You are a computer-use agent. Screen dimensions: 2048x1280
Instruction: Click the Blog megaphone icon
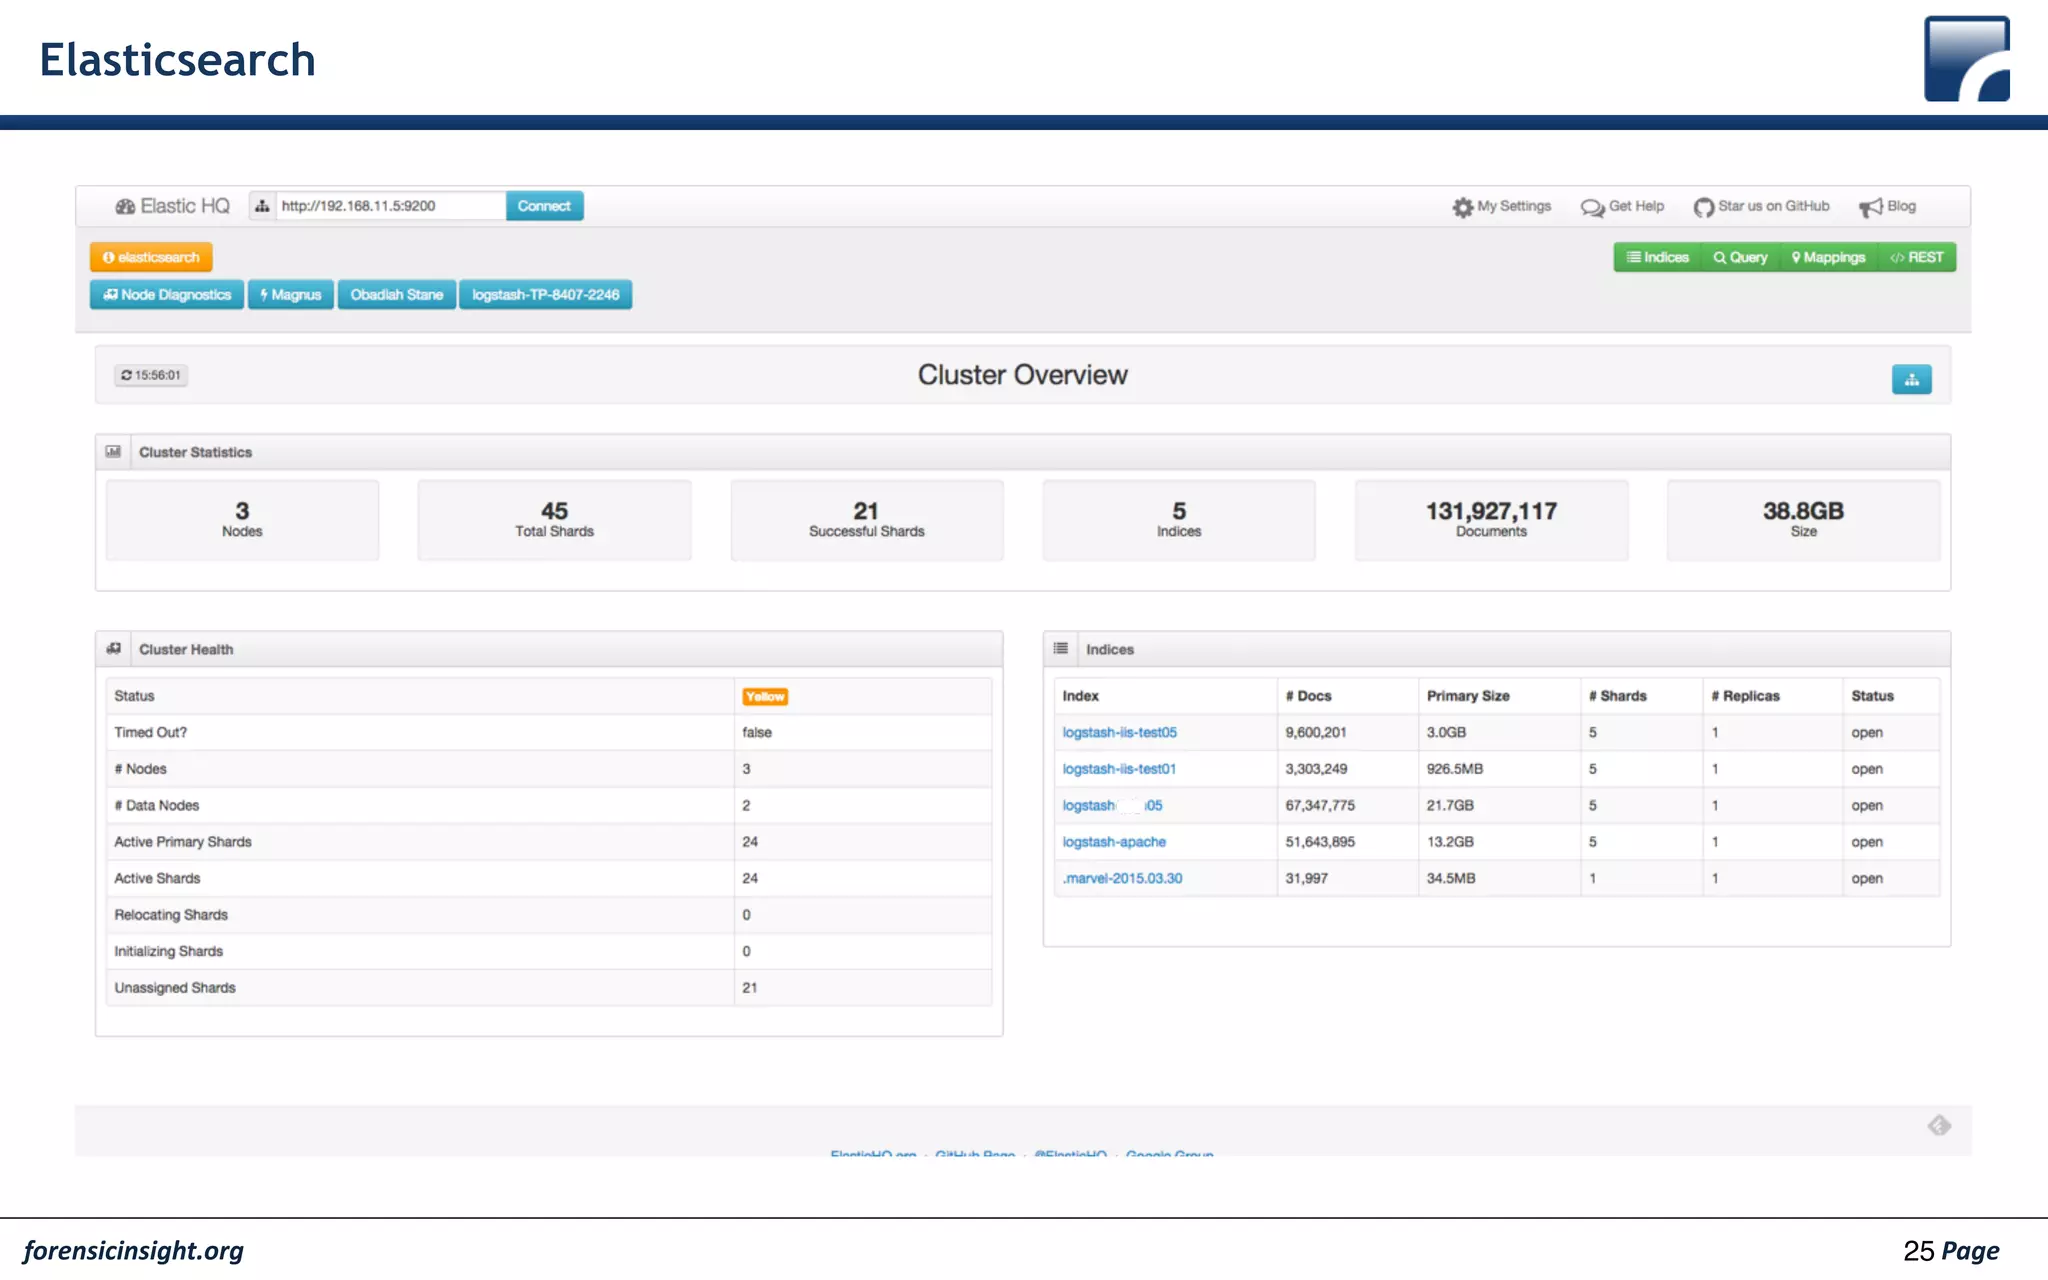pos(1870,207)
